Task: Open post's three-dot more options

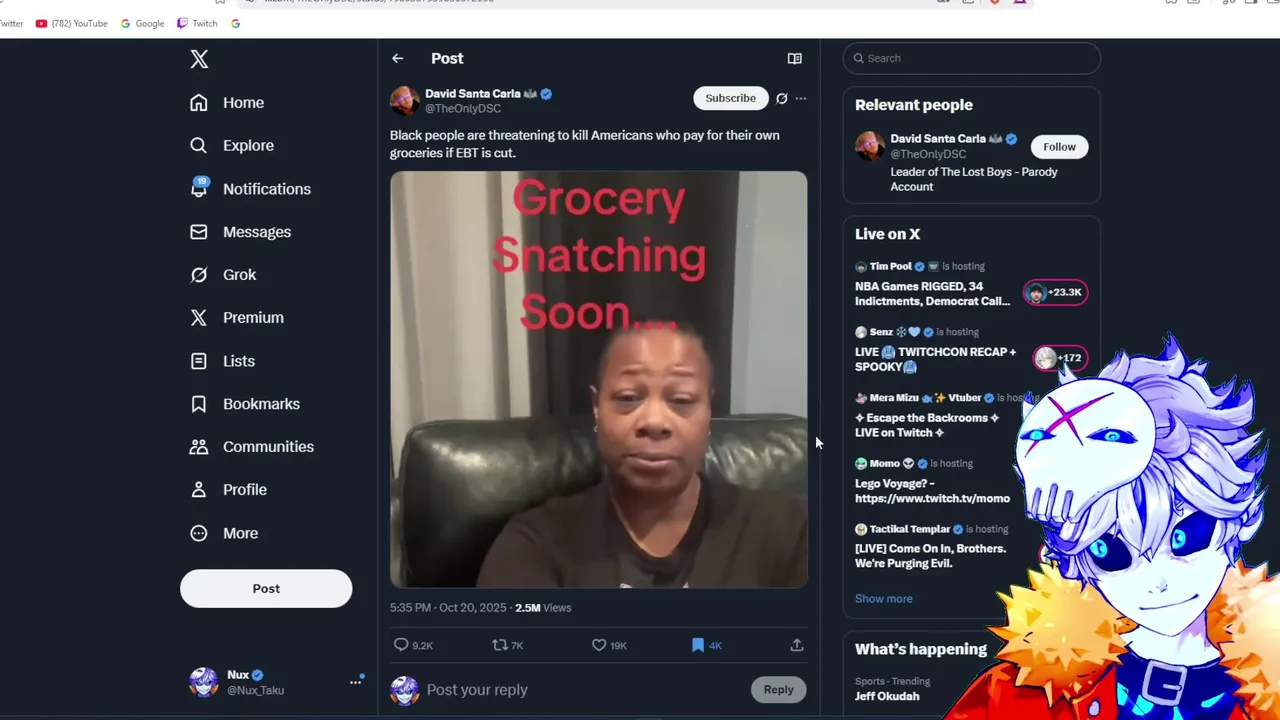Action: 800,98
